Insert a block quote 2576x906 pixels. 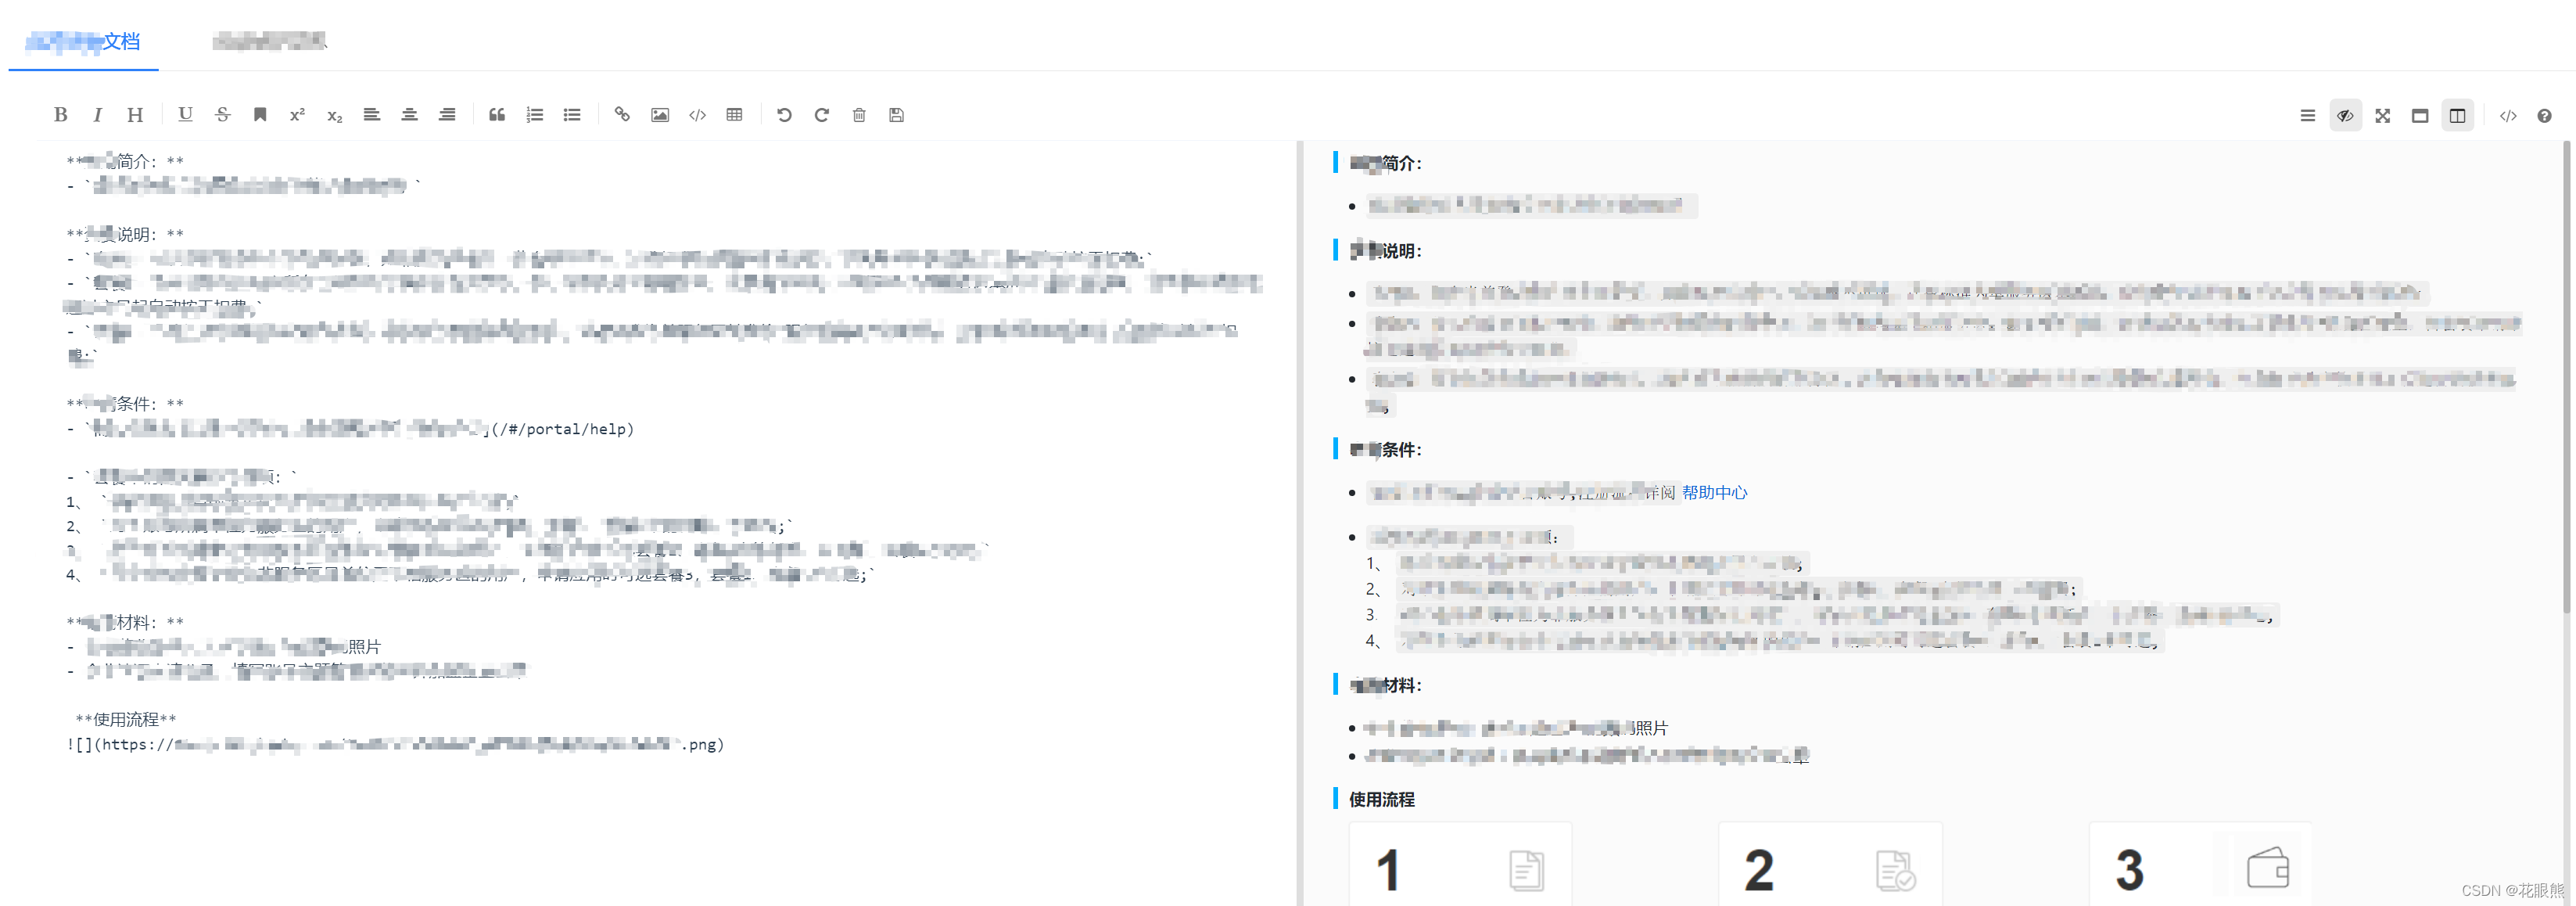[x=497, y=115]
